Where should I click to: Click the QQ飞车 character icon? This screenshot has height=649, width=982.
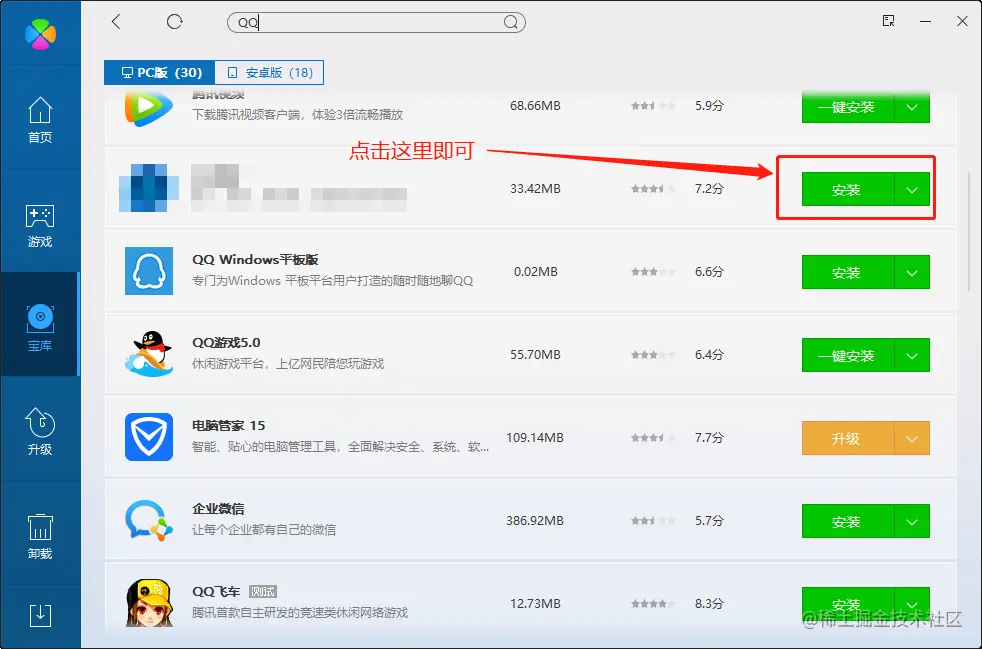click(x=148, y=603)
